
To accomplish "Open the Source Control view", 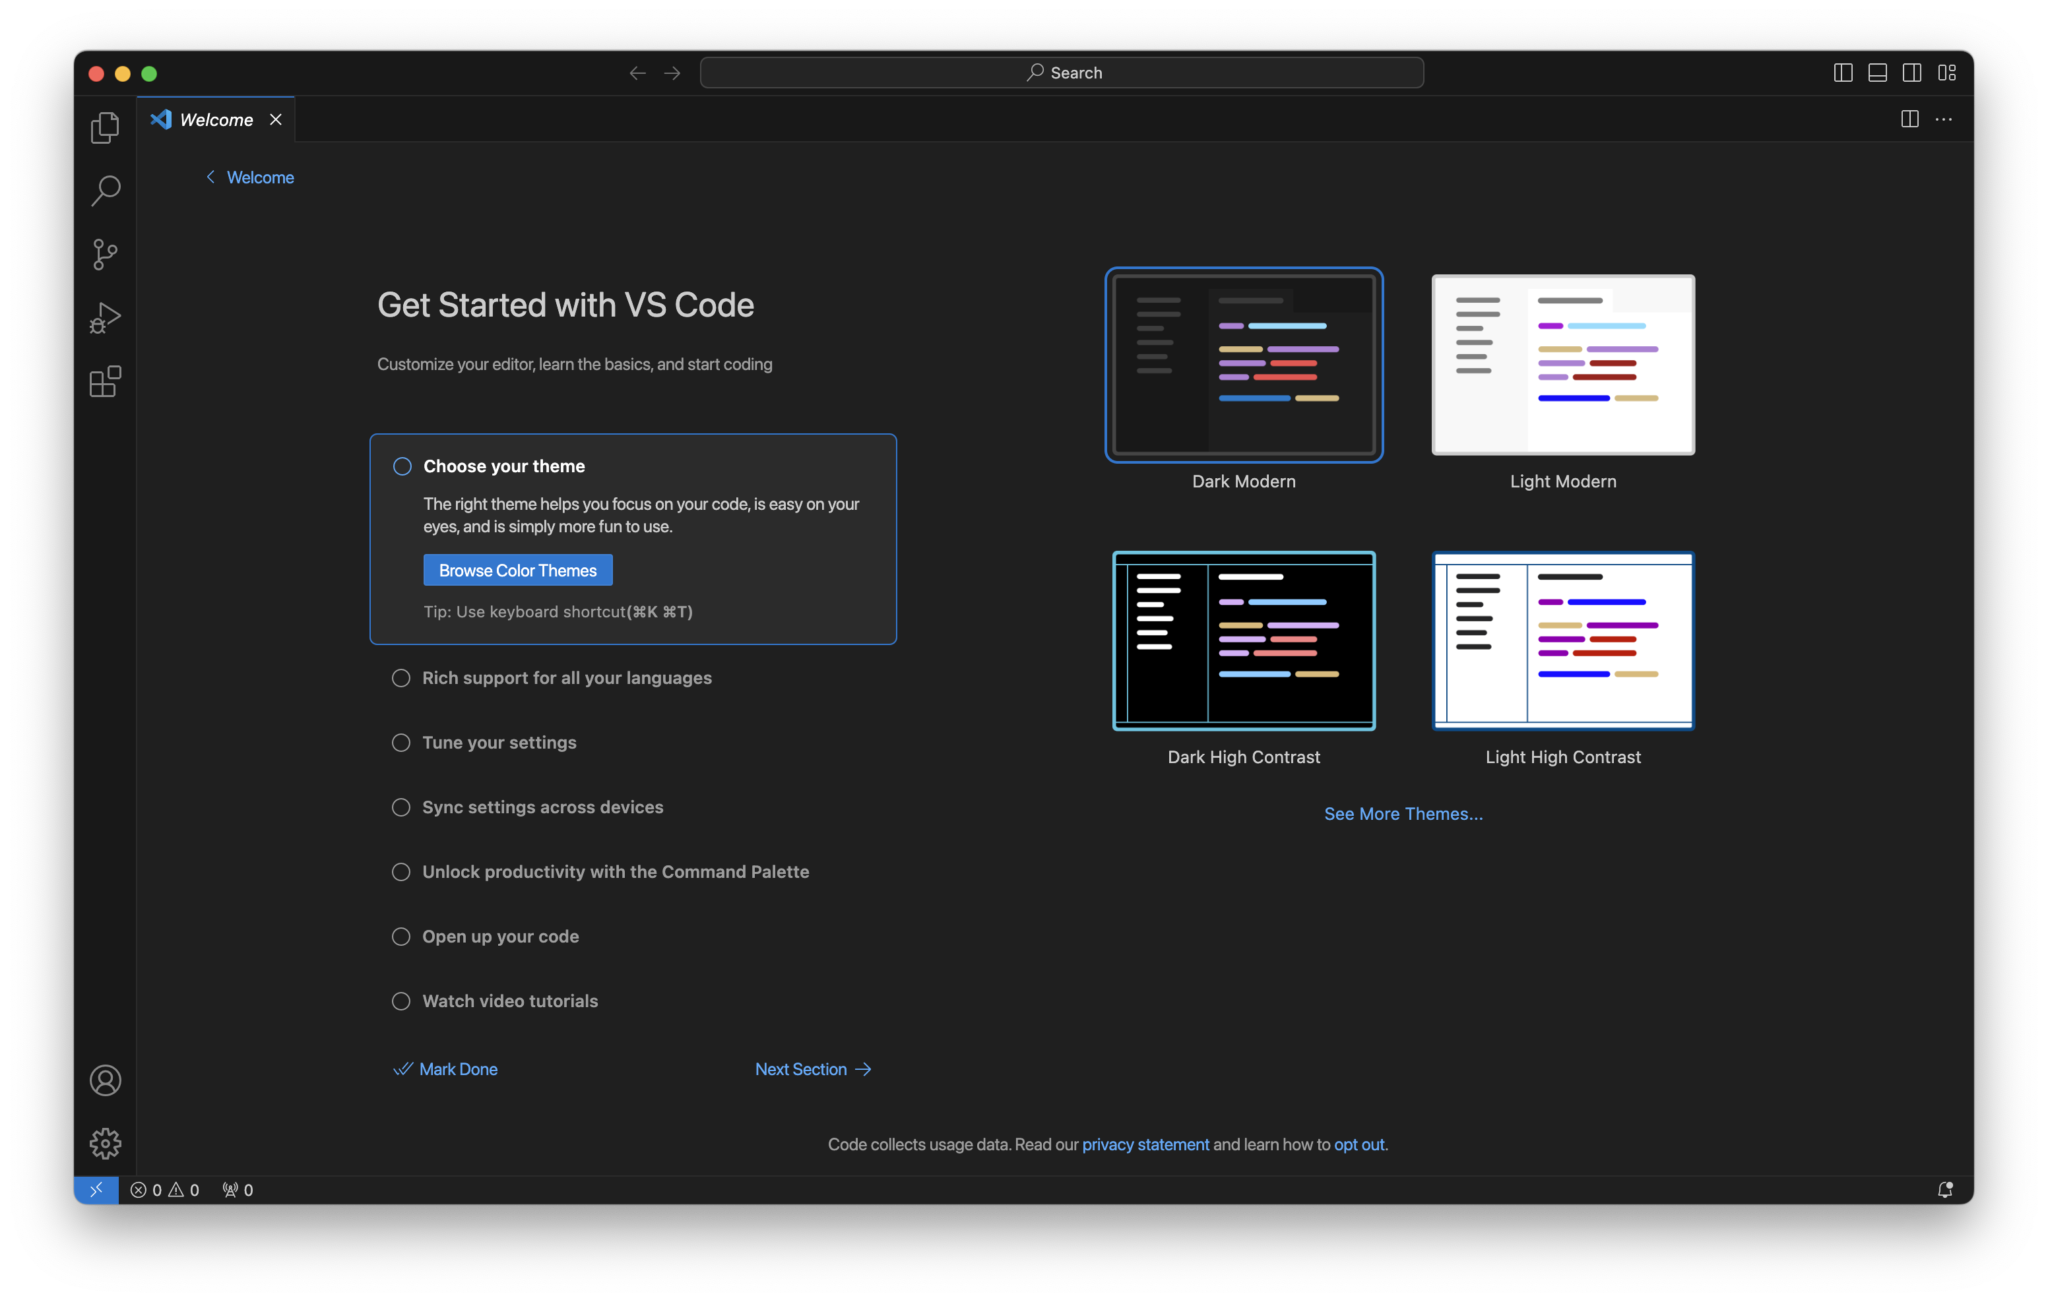I will click(105, 254).
